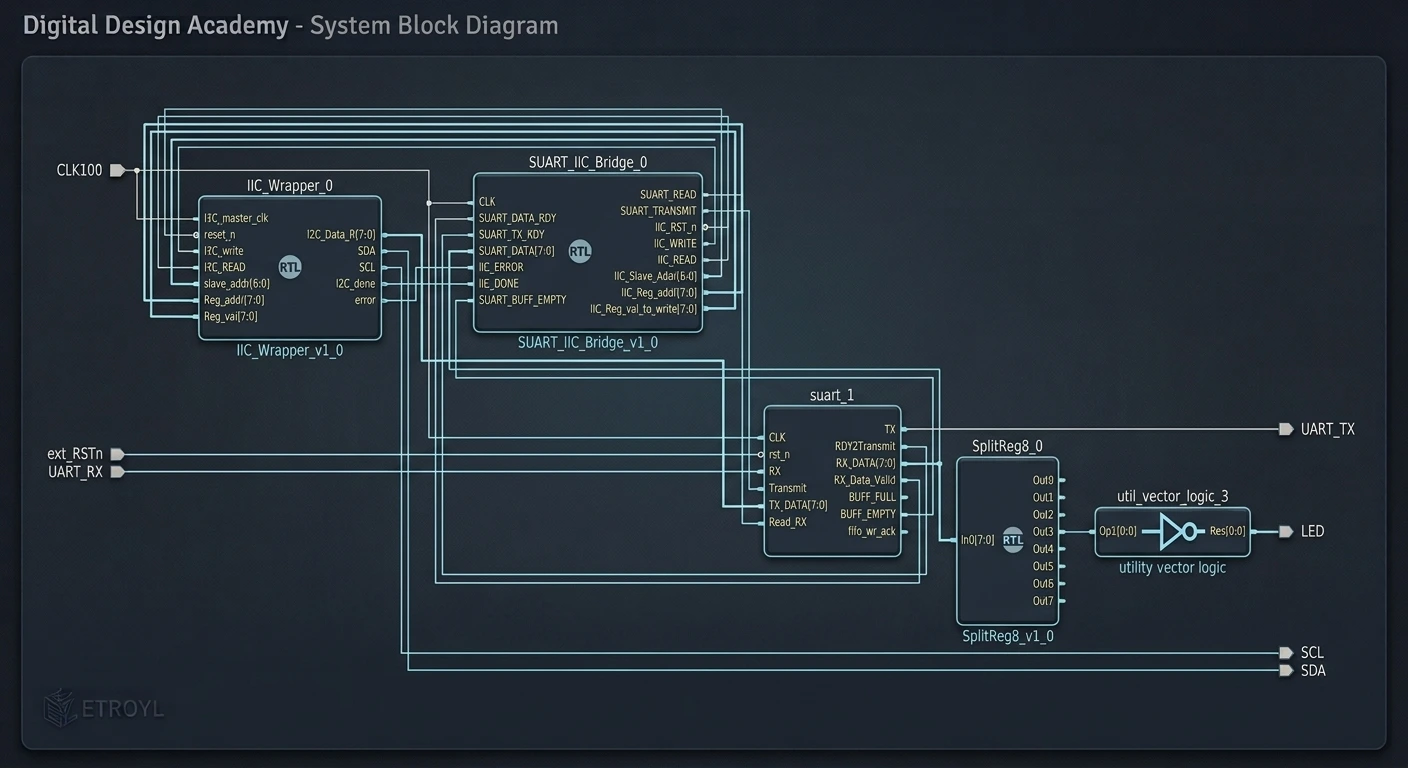Click the suart_1 block title

(x=832, y=395)
